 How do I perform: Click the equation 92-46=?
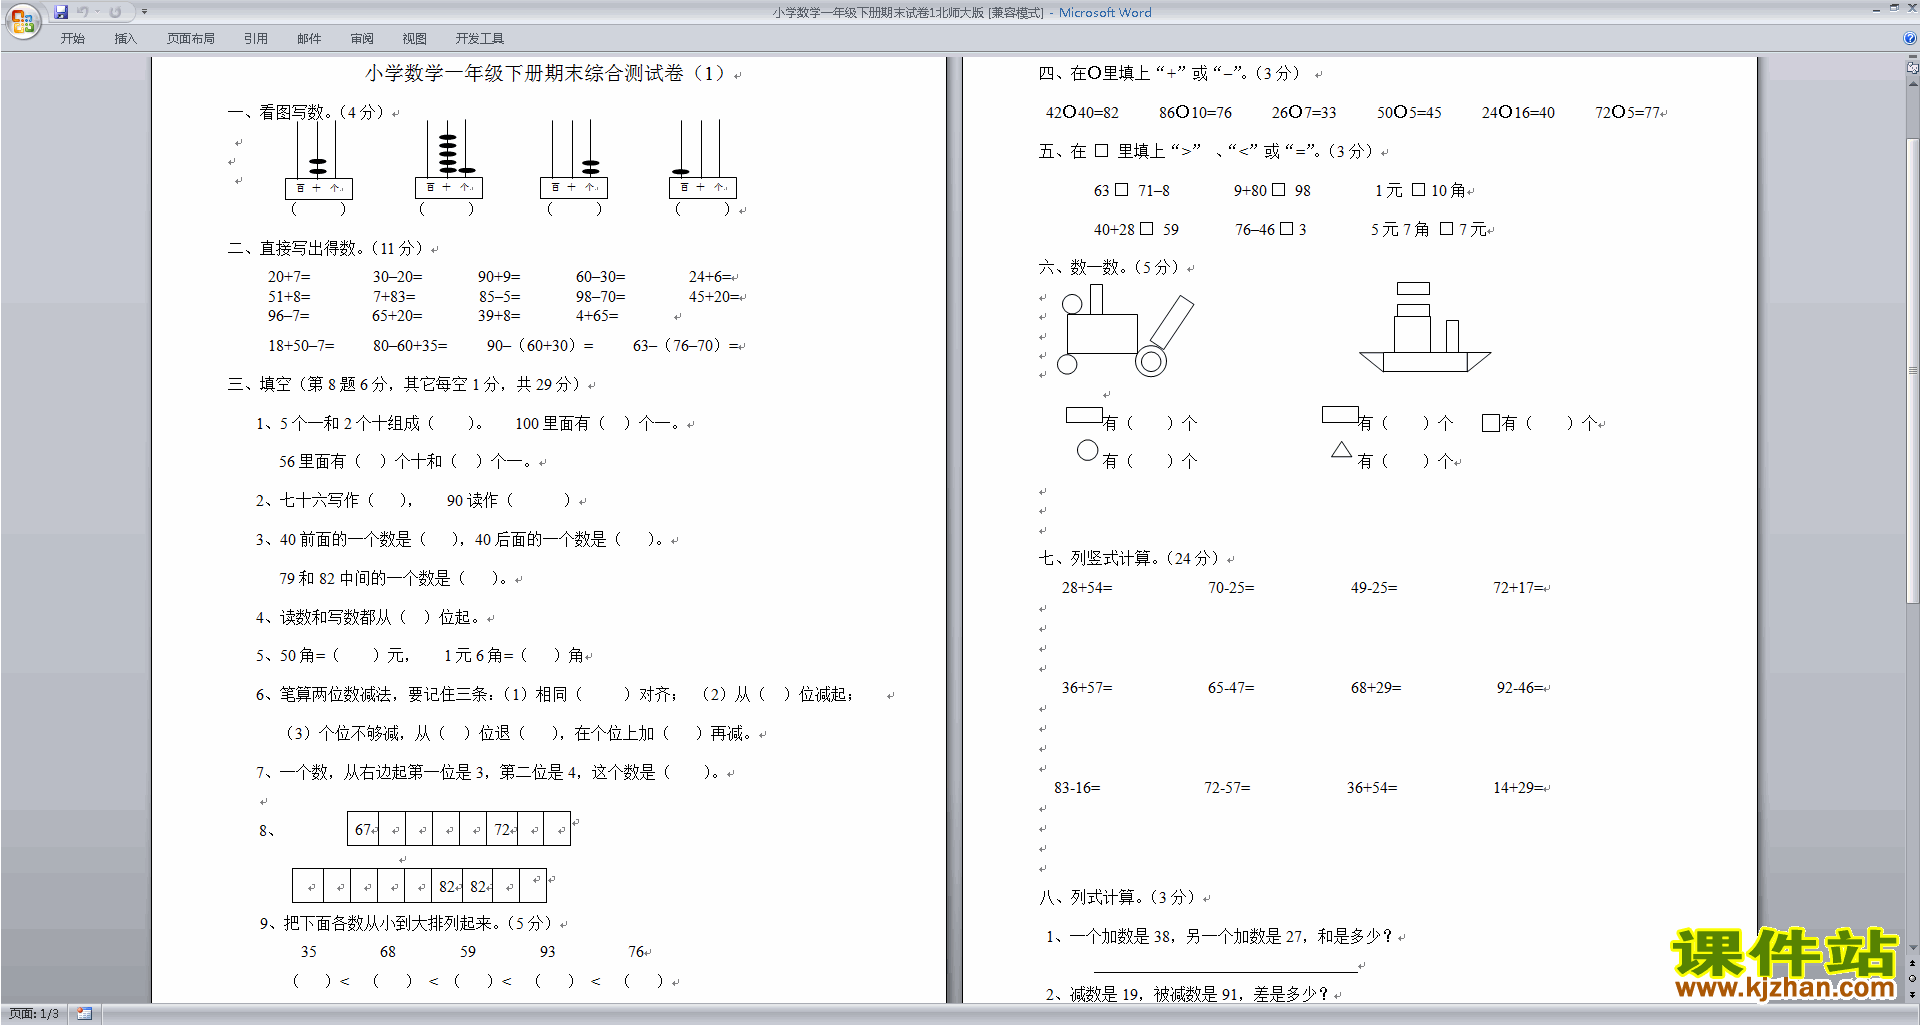coord(1521,688)
